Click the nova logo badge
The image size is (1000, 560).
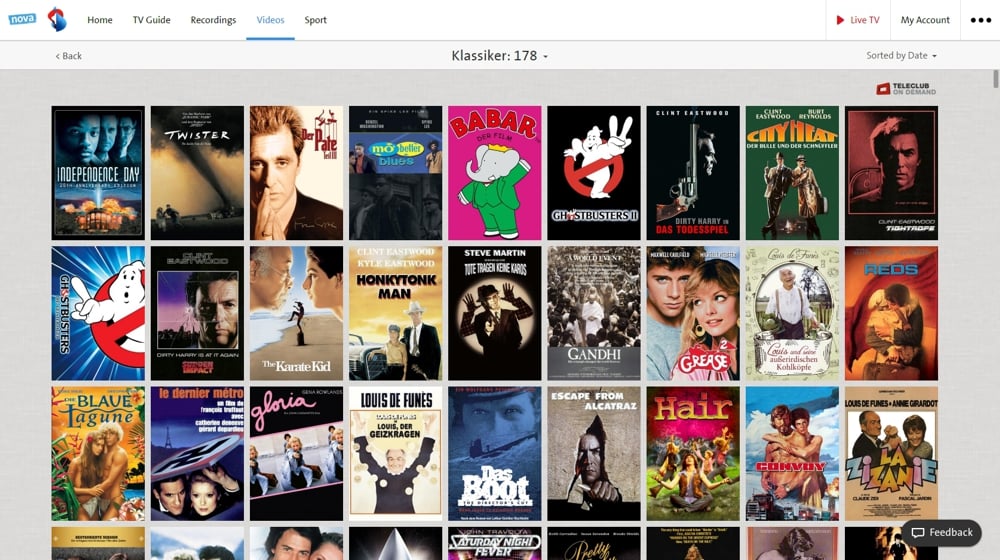click(x=22, y=19)
